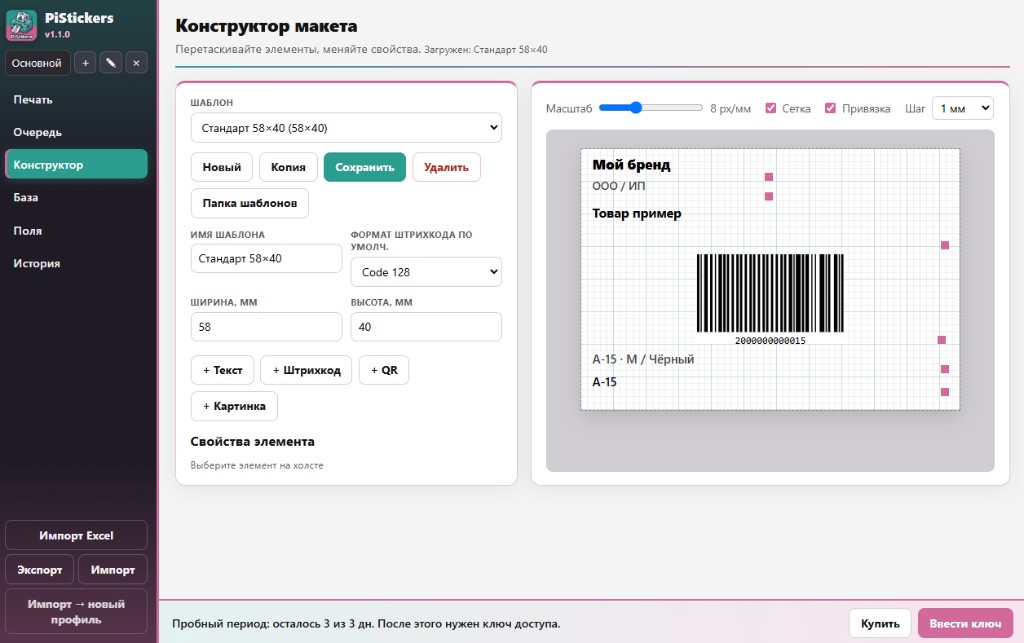The image size is (1024, 643).
Task: Remove profile with the X icon
Action: click(x=136, y=63)
